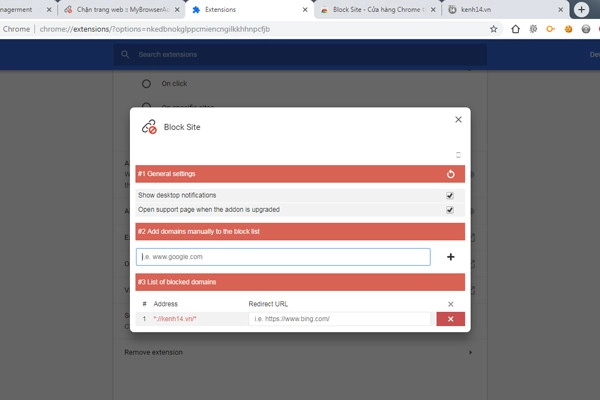Click the clear-all X in blocked list header
Screen dimensions: 600x400
[x=450, y=303]
